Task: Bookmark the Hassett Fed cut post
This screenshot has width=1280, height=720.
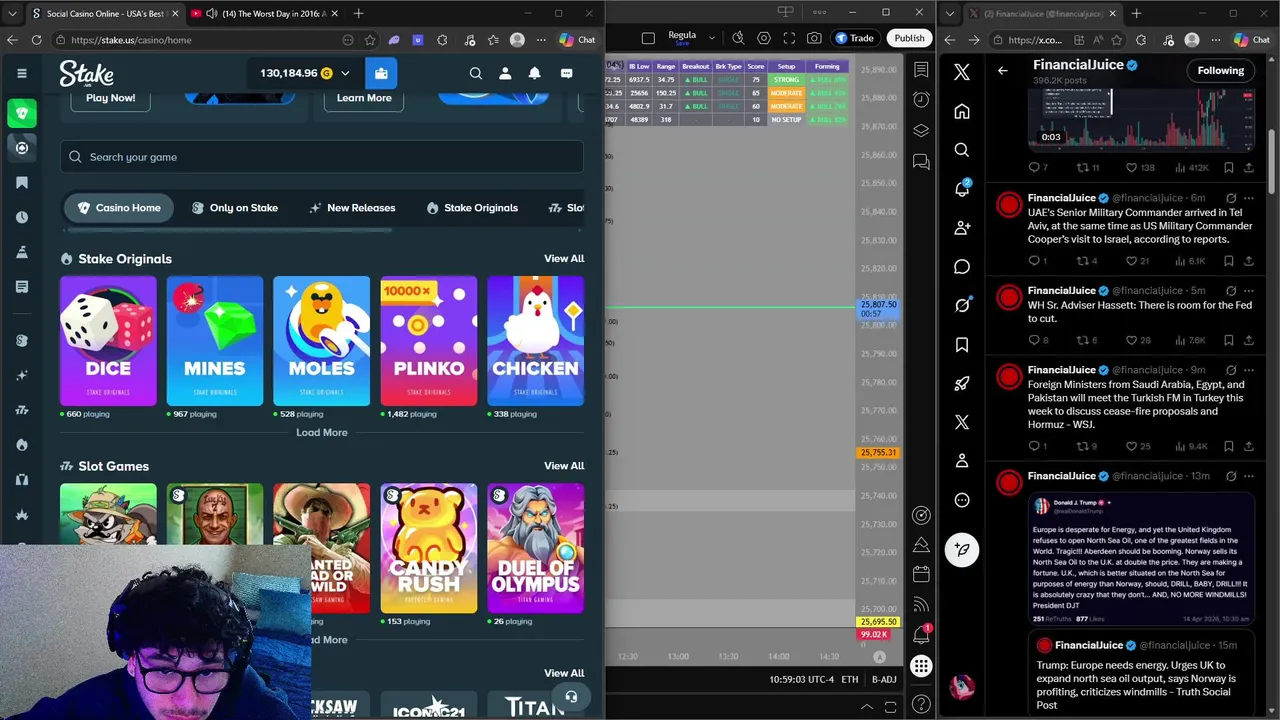Action: 1229,340
